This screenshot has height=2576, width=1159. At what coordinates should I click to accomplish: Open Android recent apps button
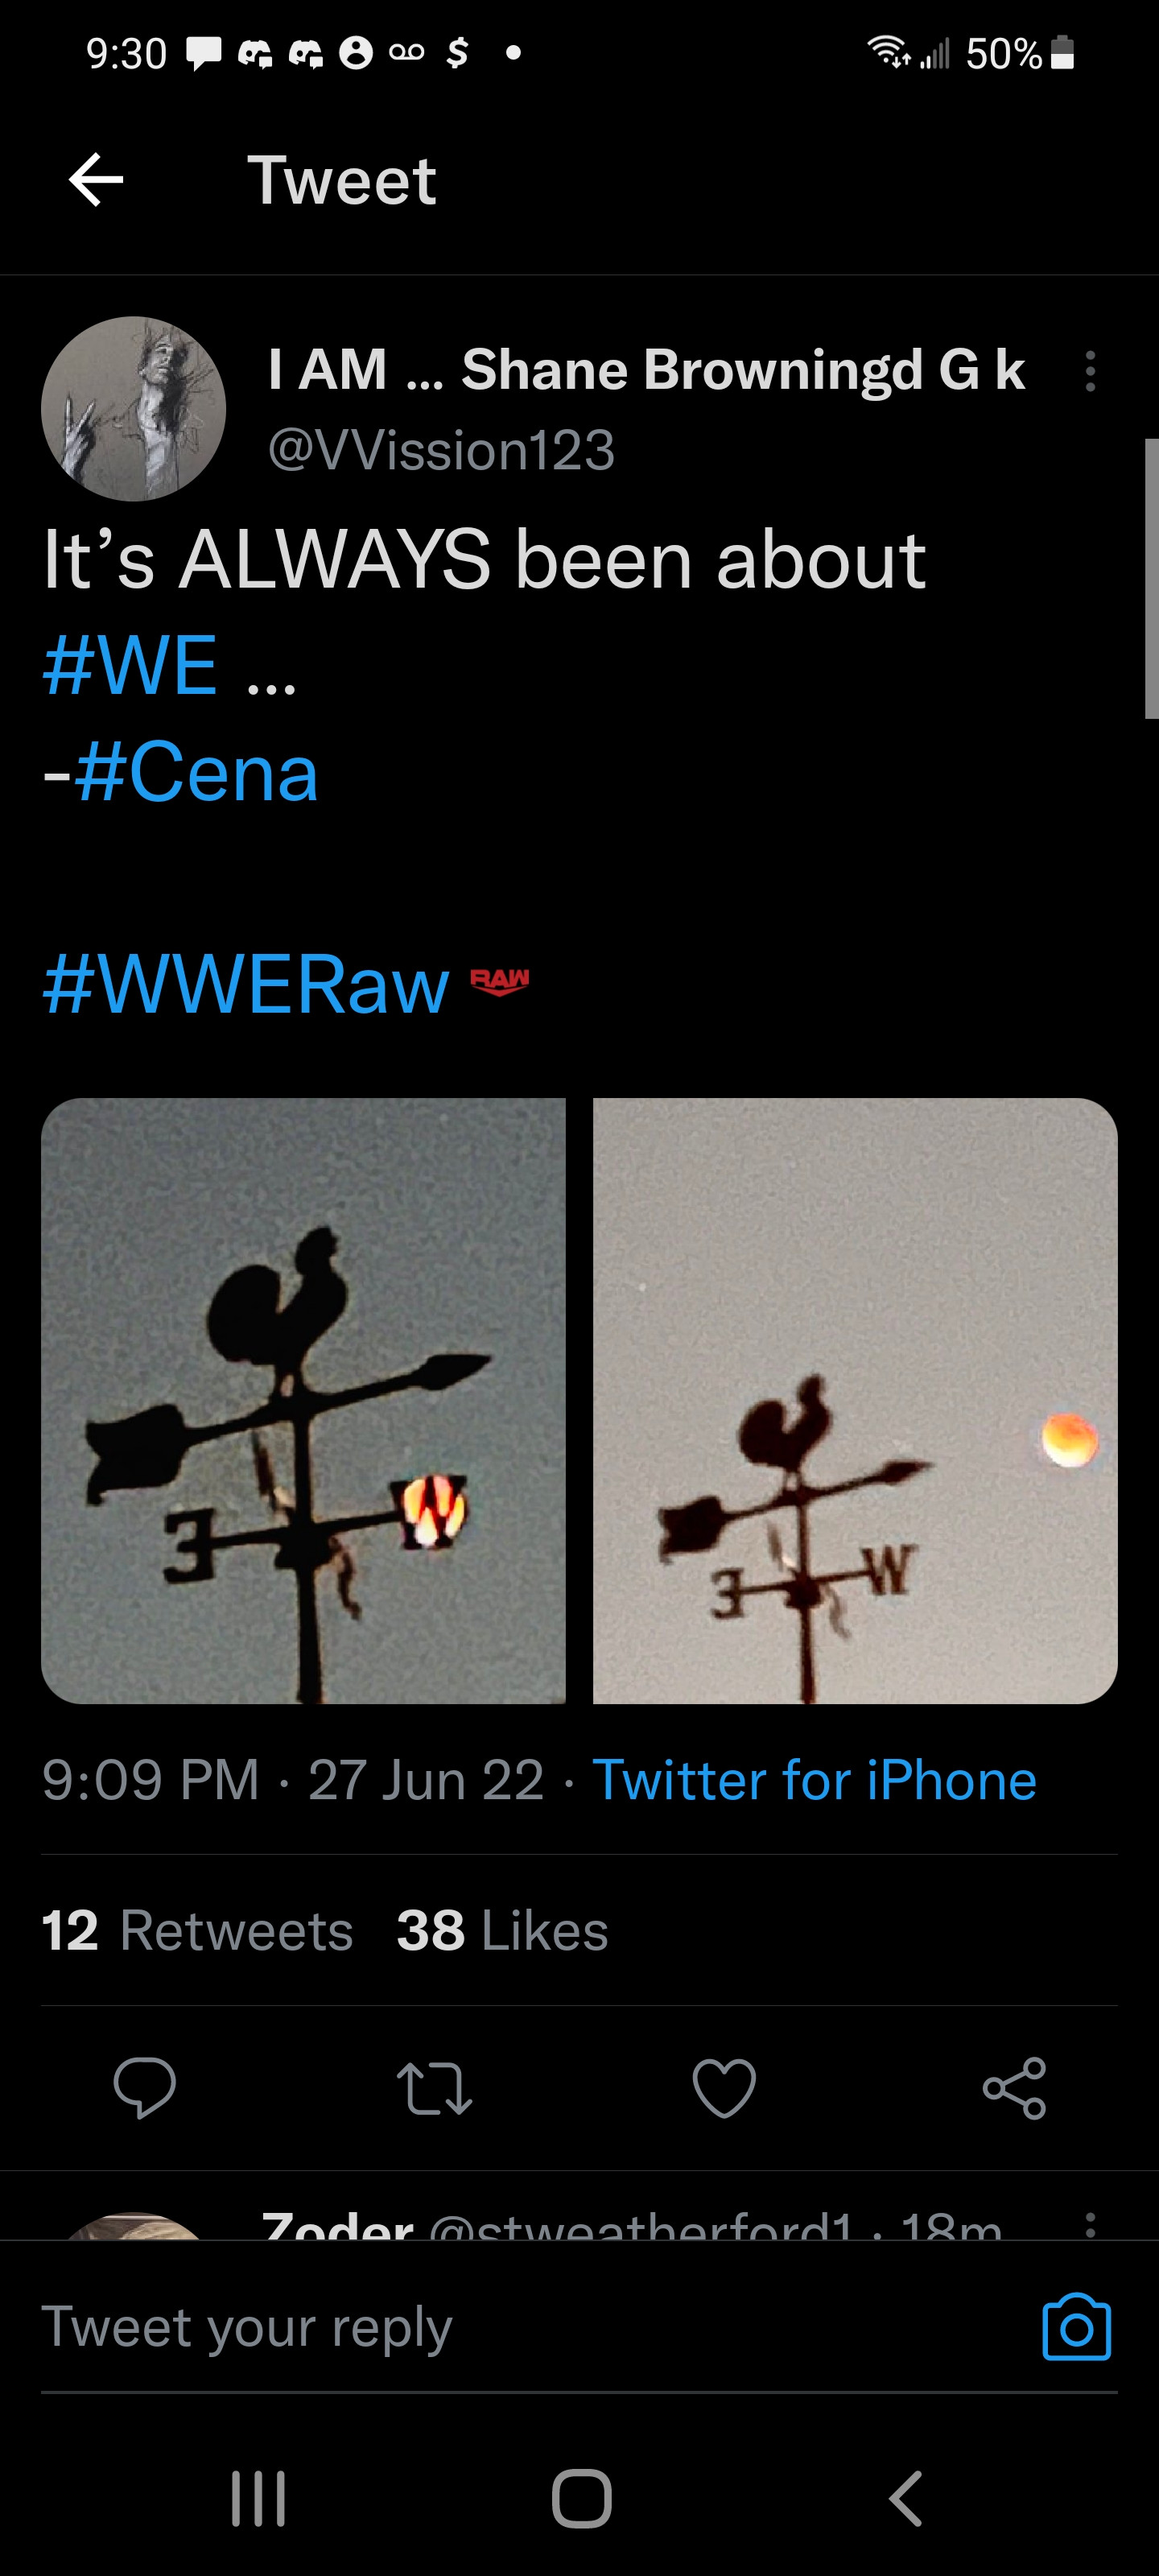pyautogui.click(x=258, y=2499)
